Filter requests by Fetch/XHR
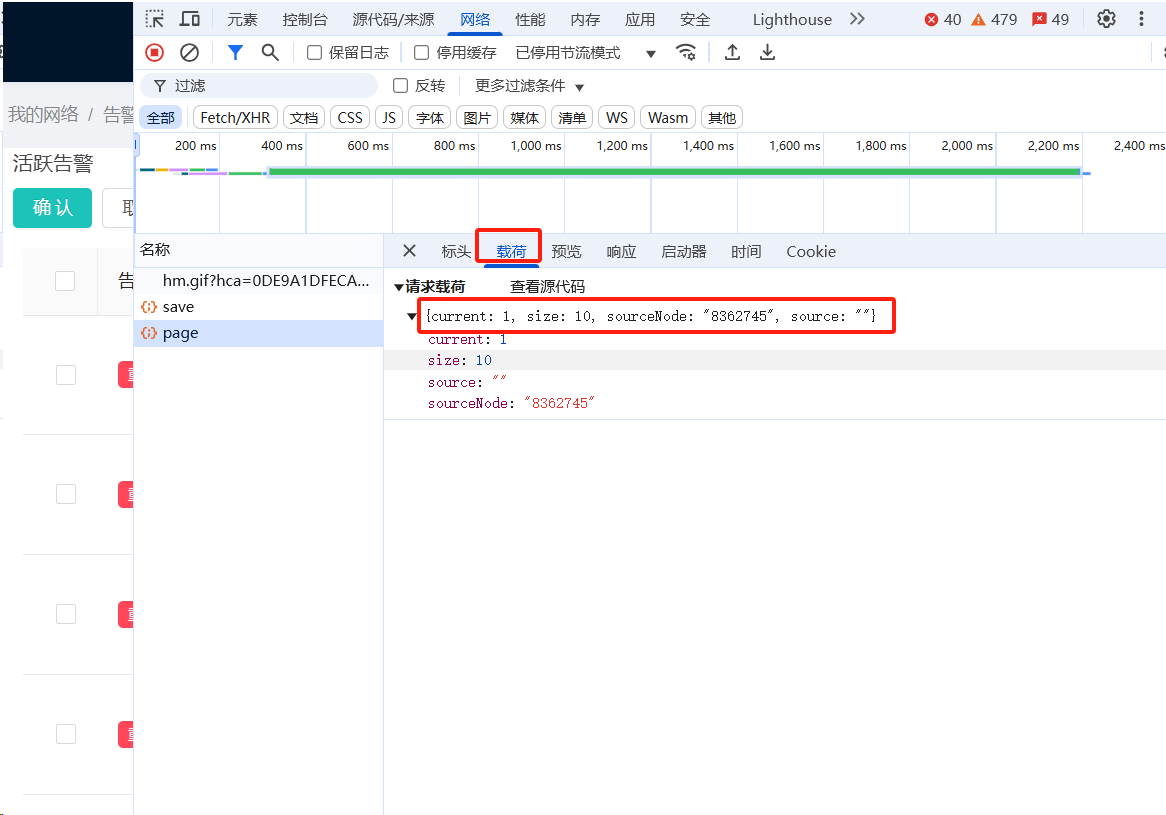1166x815 pixels. [235, 117]
